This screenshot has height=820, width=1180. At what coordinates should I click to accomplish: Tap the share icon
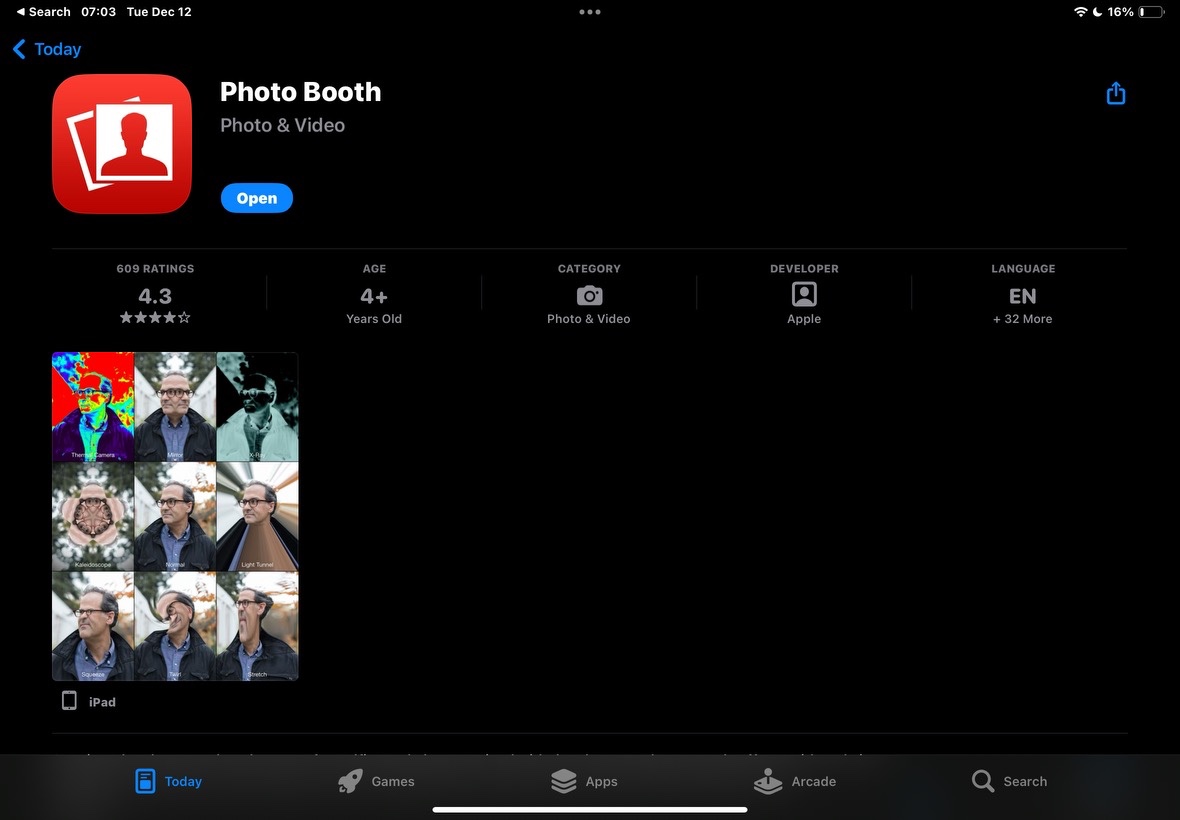pos(1115,93)
